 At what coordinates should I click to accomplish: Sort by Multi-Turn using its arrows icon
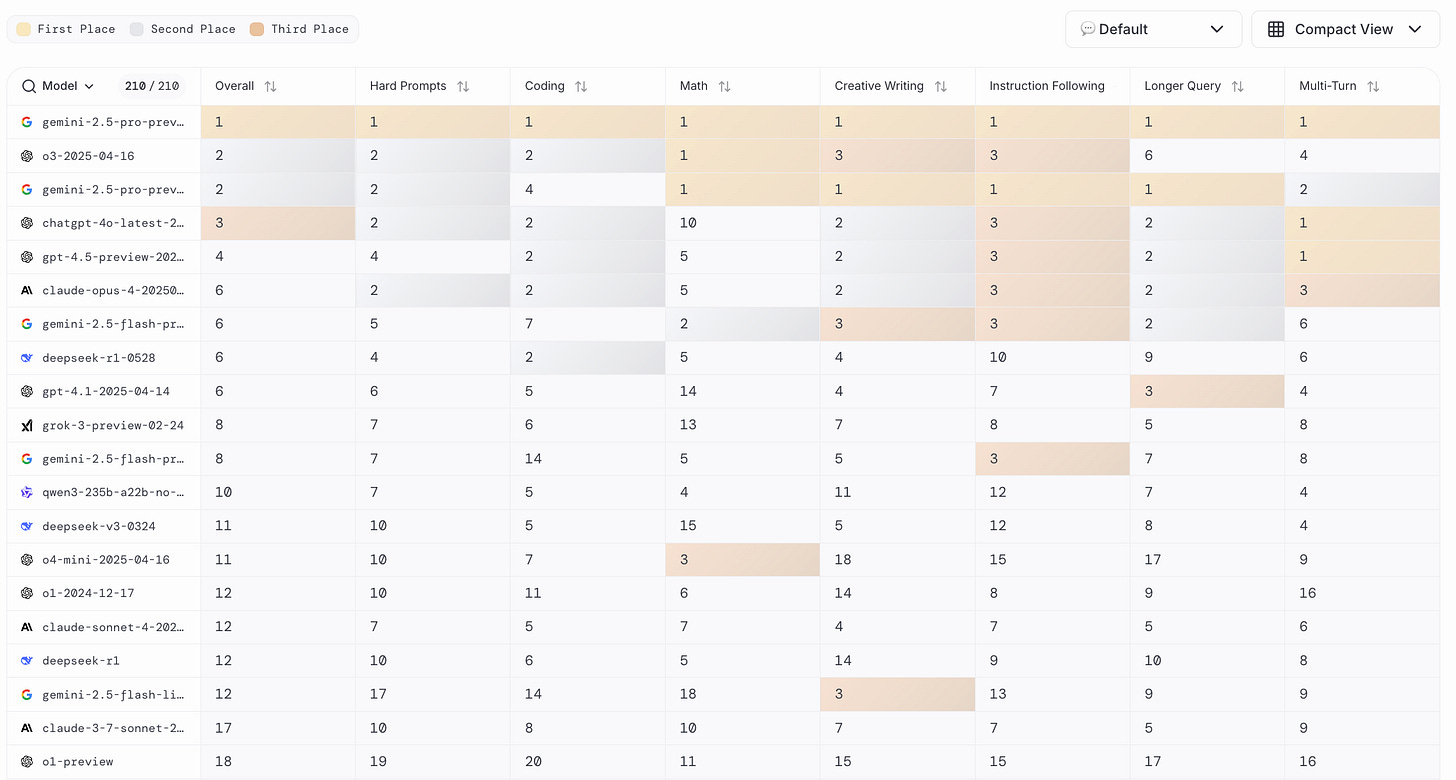tap(1373, 87)
